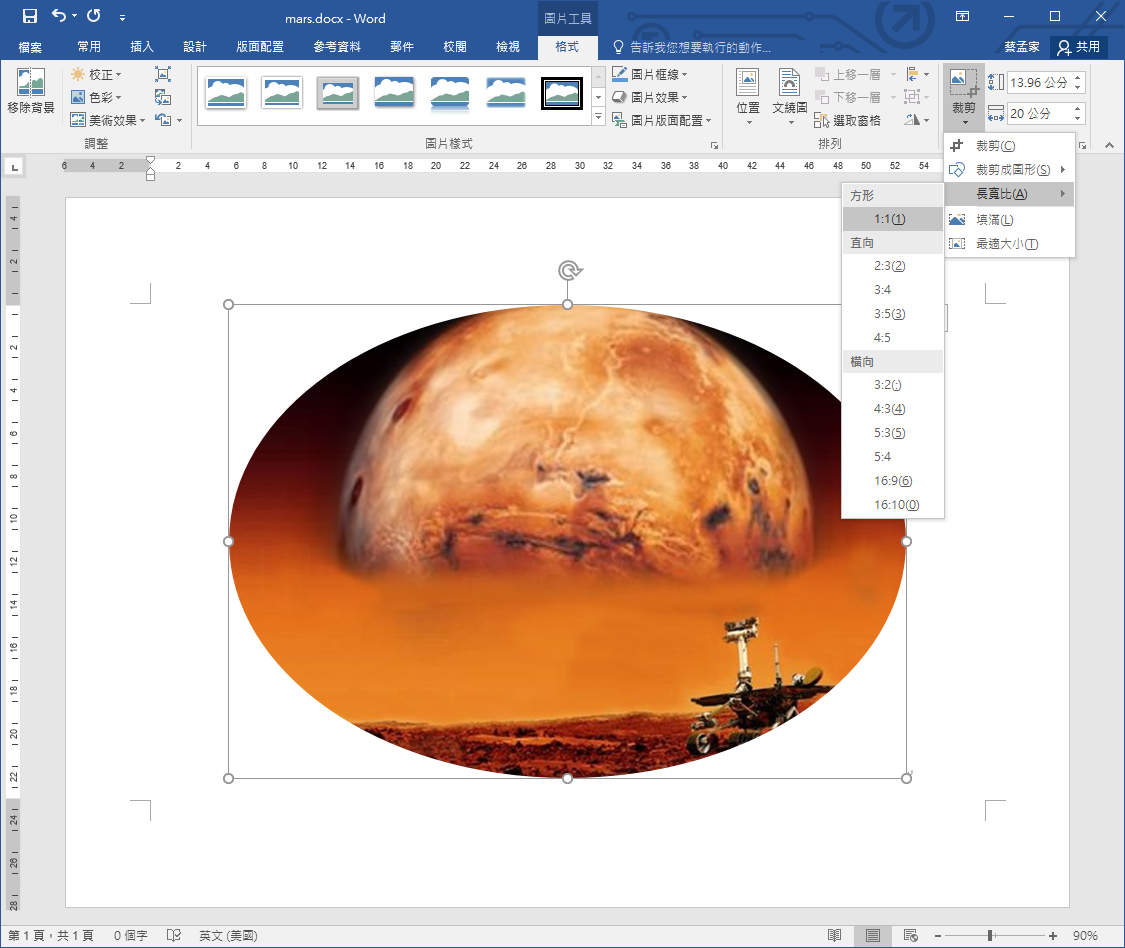Click the 選取窗格 (Selection Pane) icon
Viewport: 1125px width, 948px height.
848,121
